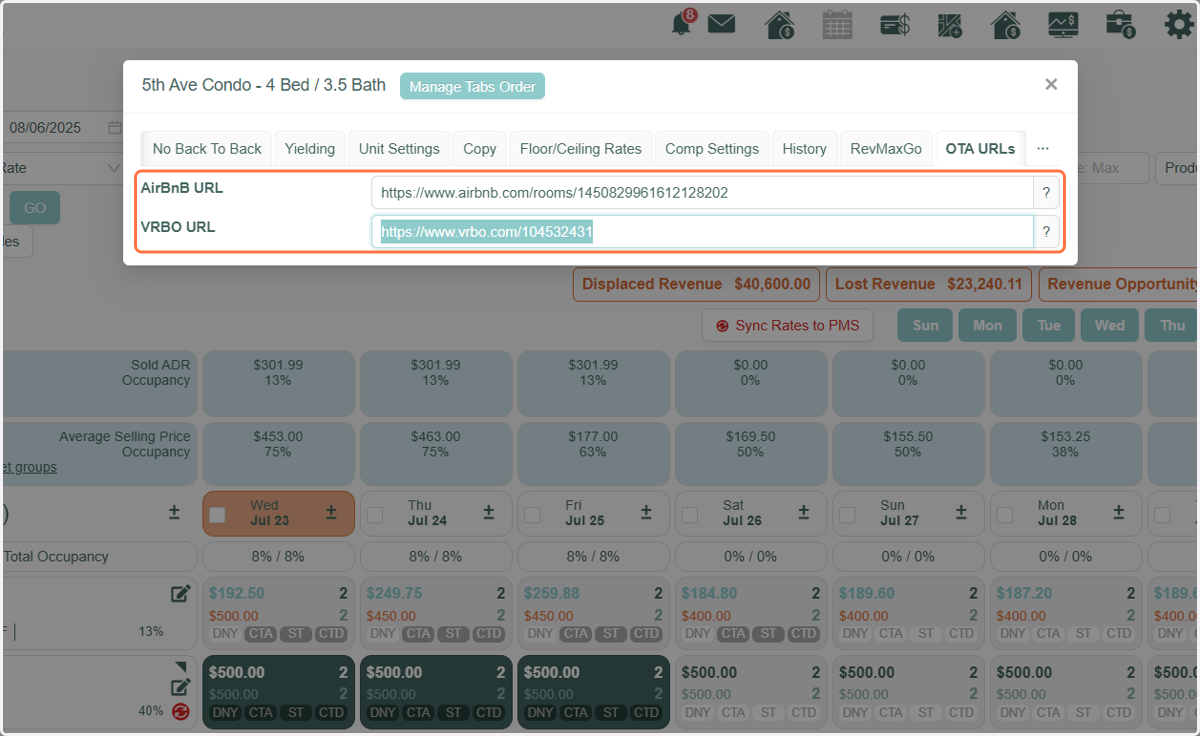Switch to the RevMaxGo tab
This screenshot has width=1200, height=736.
(x=886, y=148)
